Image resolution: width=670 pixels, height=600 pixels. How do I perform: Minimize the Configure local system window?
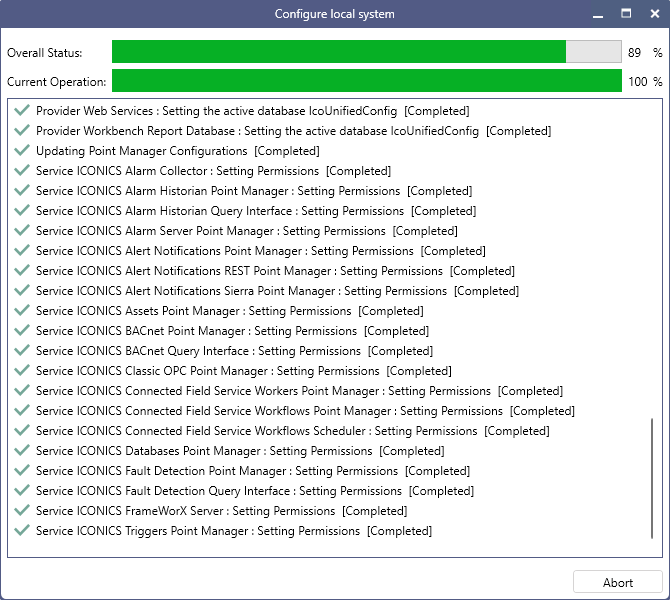point(598,14)
